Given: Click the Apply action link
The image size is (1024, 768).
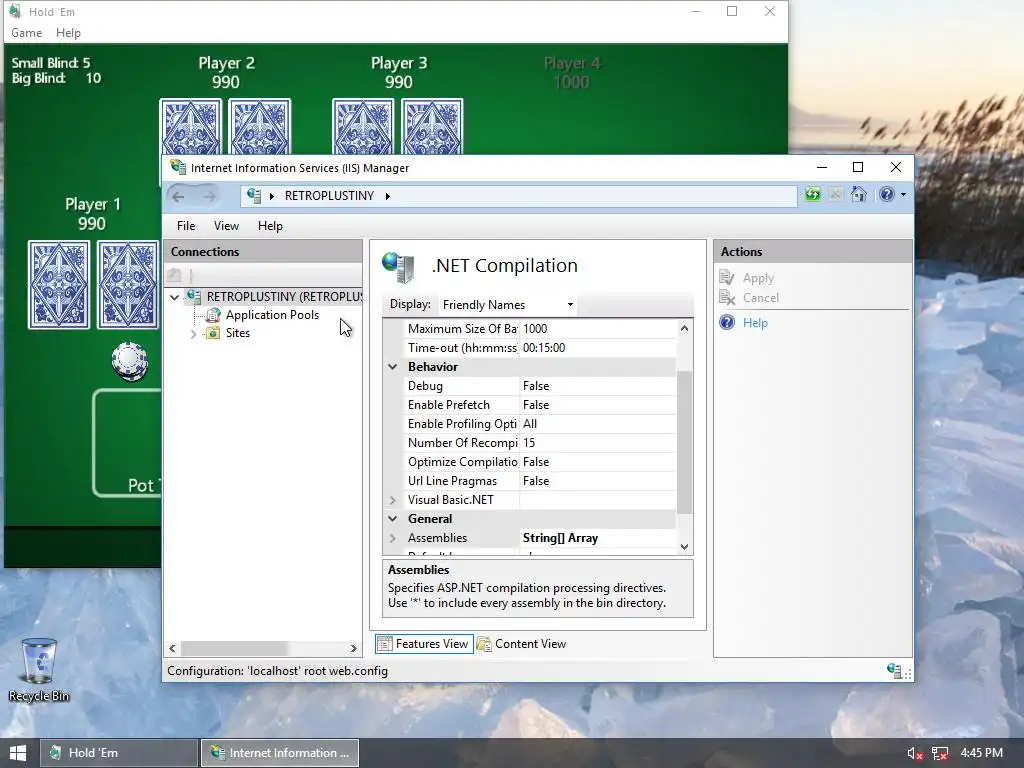Looking at the screenshot, I should (x=758, y=278).
